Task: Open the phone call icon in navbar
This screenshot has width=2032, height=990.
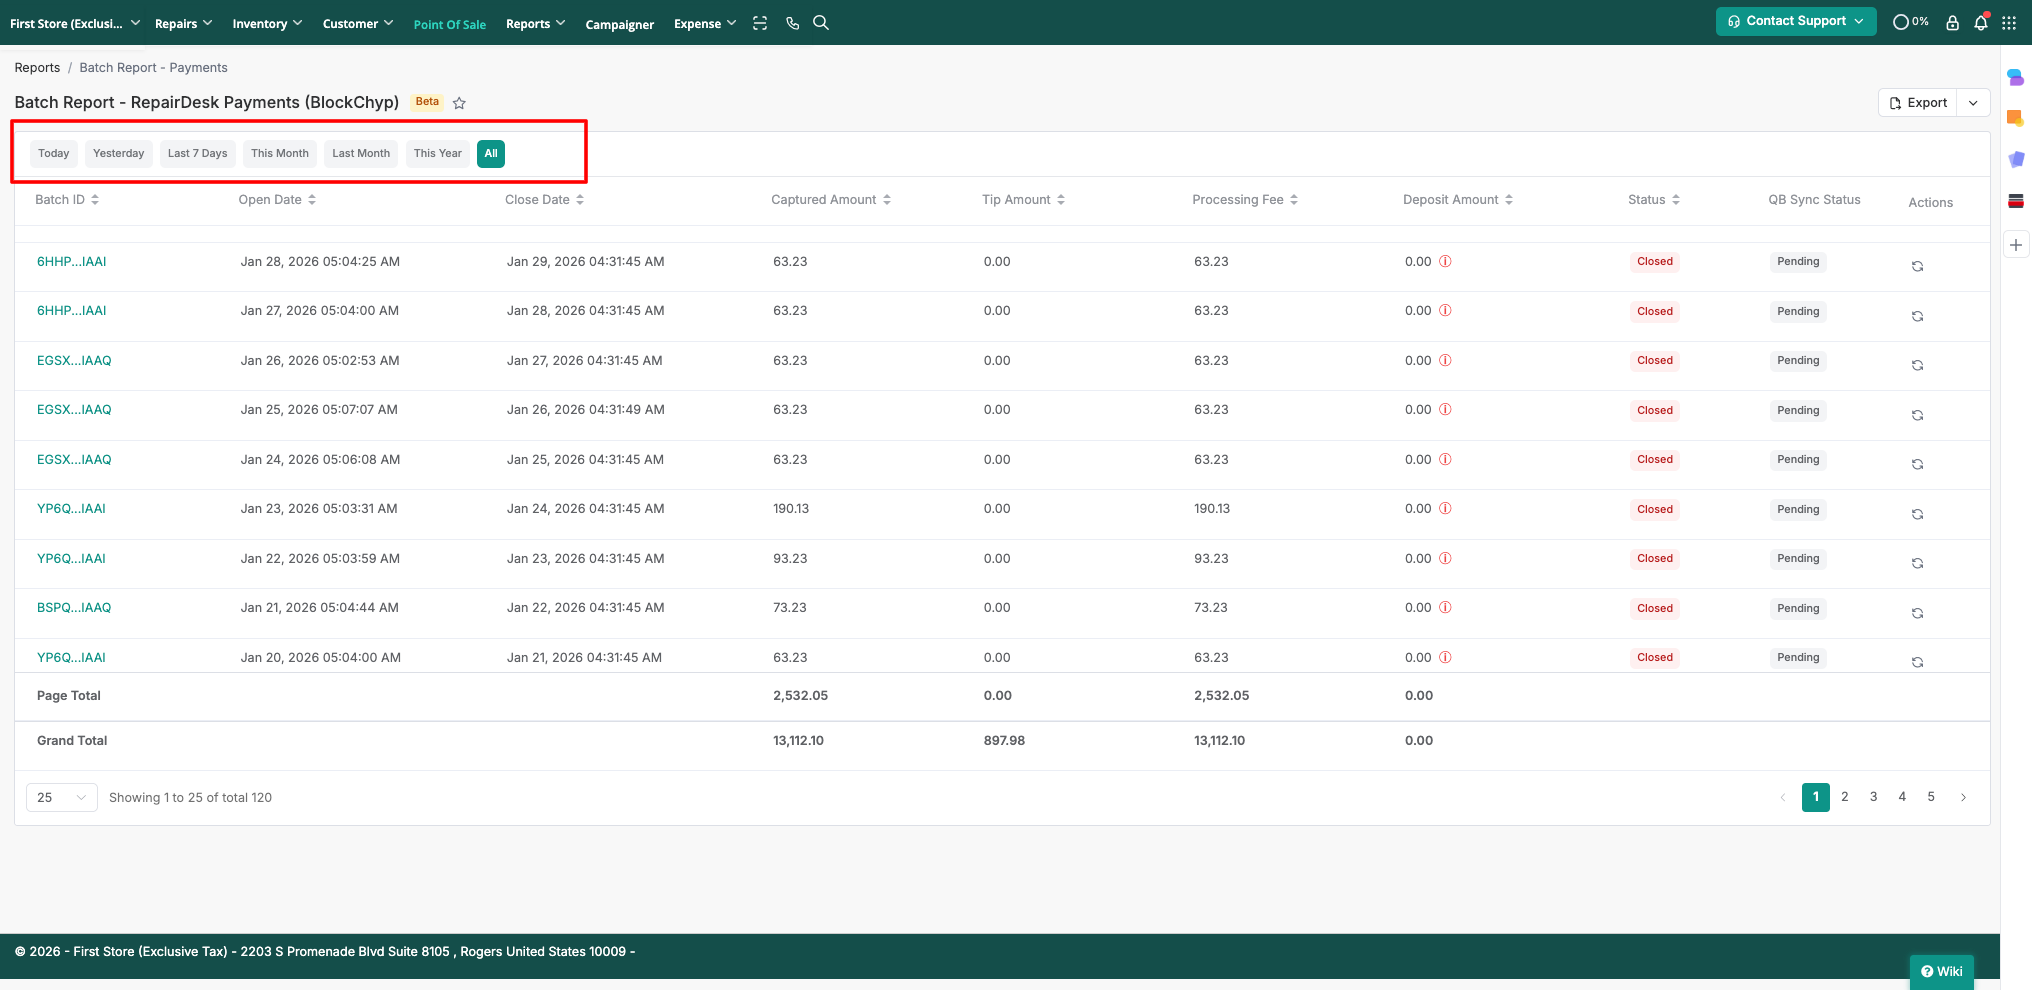Action: click(792, 23)
